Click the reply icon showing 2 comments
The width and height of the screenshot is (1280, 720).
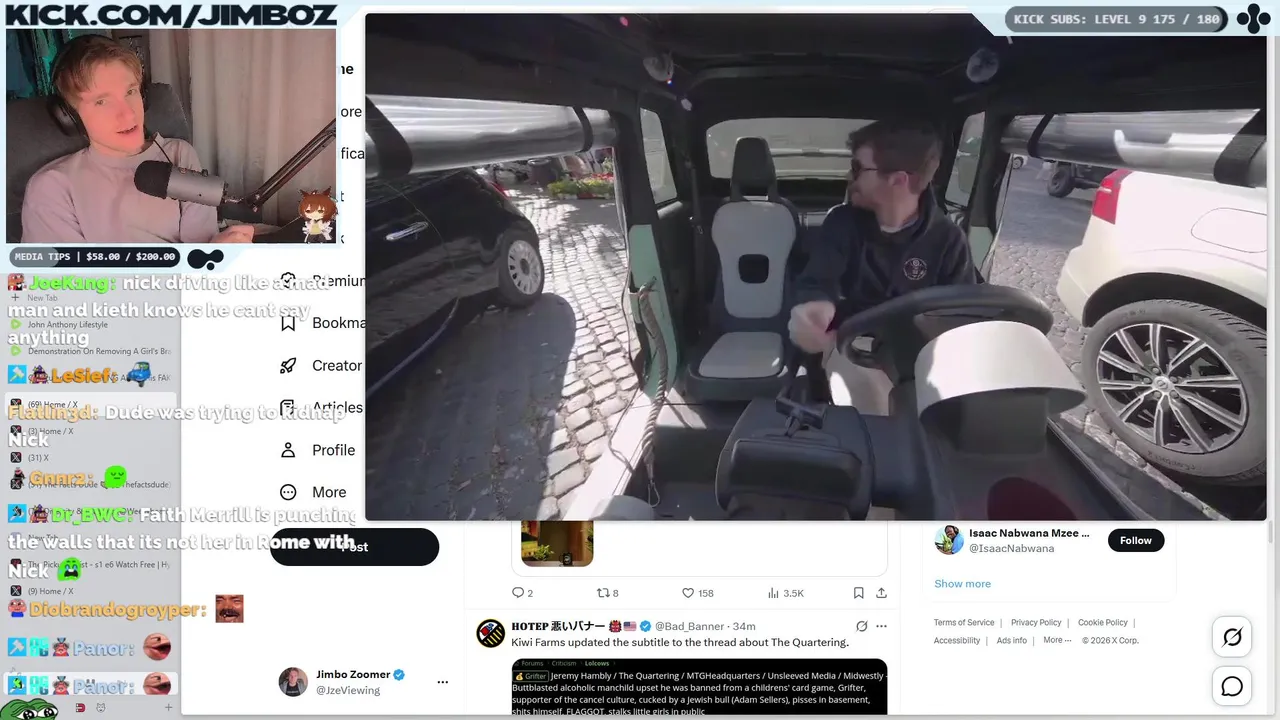pos(518,593)
